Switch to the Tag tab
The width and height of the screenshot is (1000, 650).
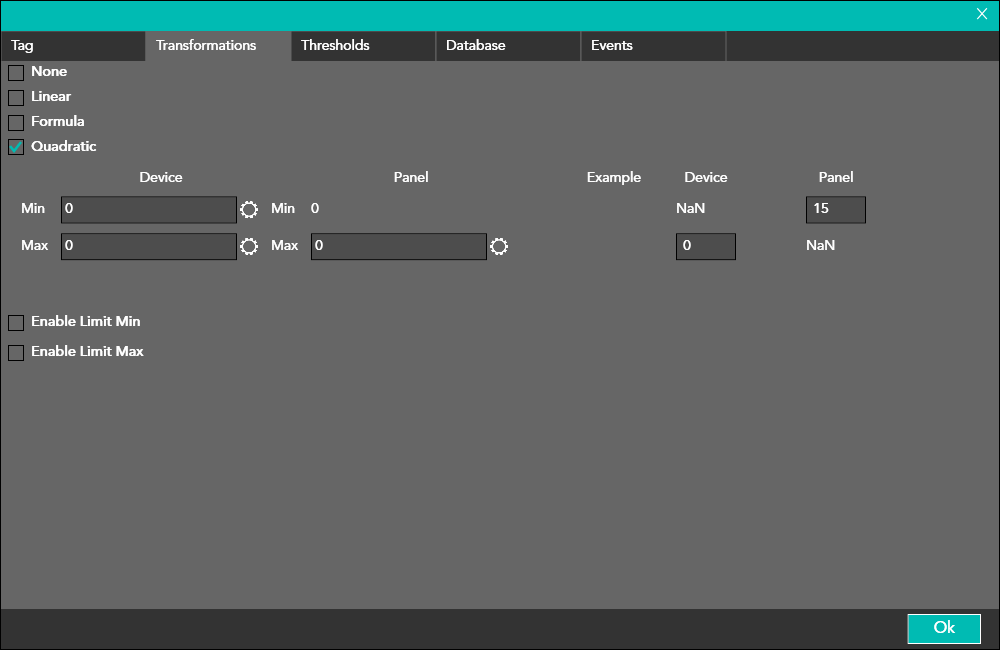point(73,46)
